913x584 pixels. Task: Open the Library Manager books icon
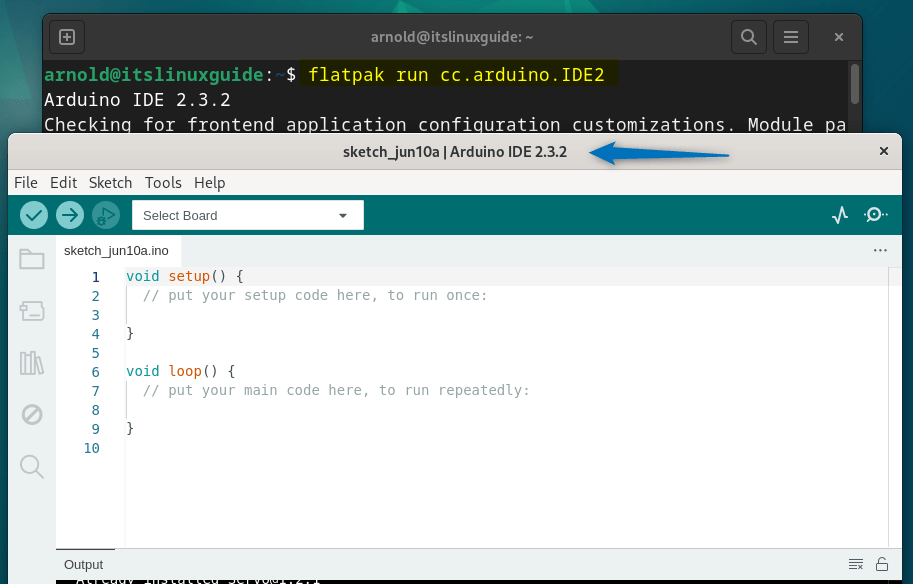[x=31, y=363]
